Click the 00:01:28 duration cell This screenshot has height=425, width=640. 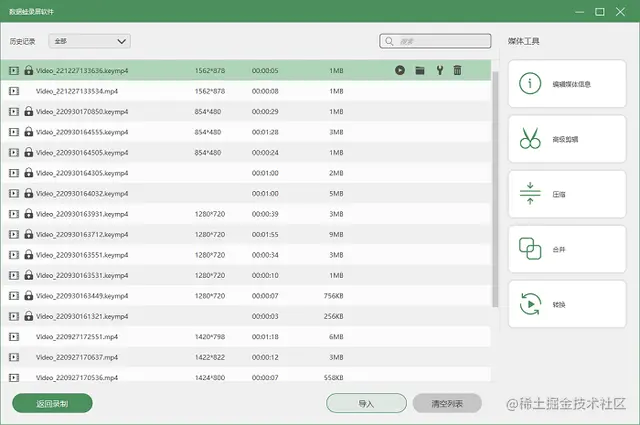pos(265,132)
